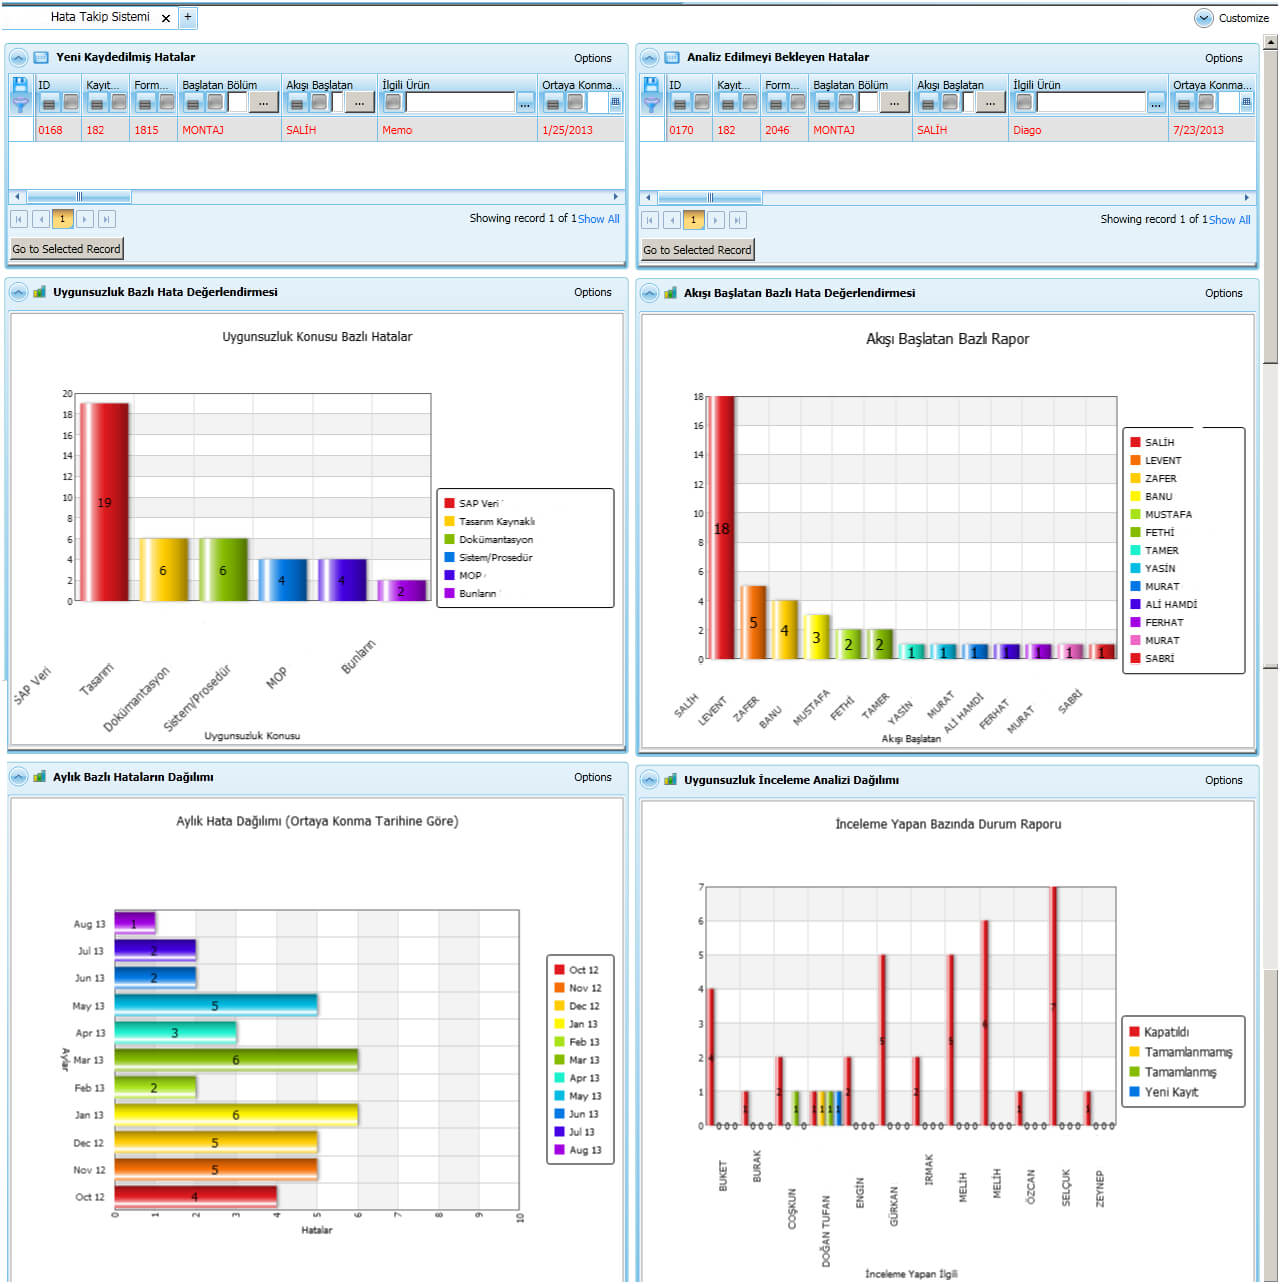The height and width of the screenshot is (1284, 1280).
Task: Select the row checkbox for record 0168
Action: pos(22,129)
